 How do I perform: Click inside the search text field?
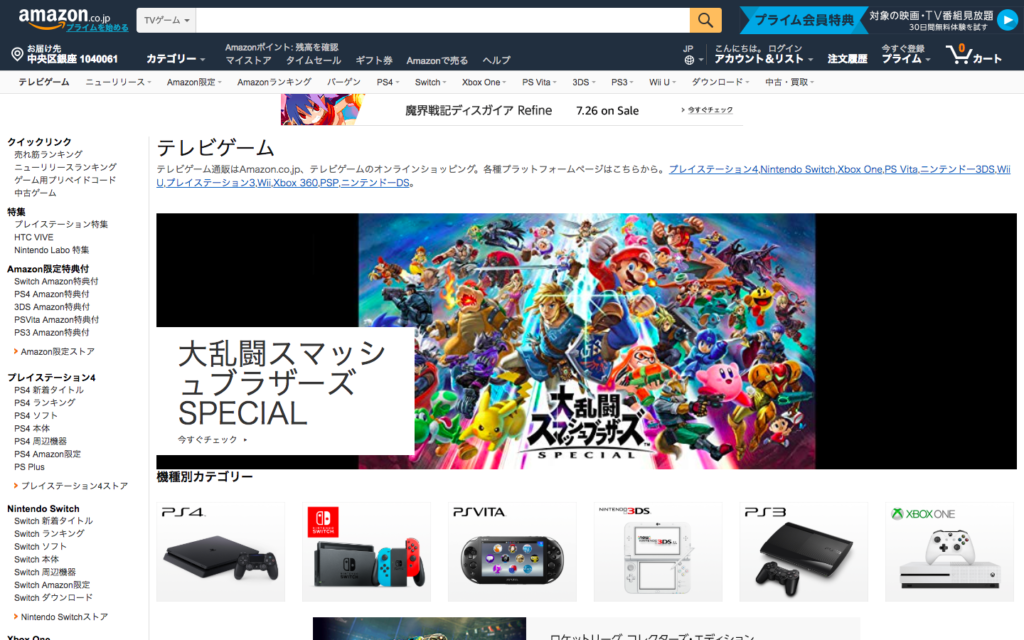click(440, 20)
